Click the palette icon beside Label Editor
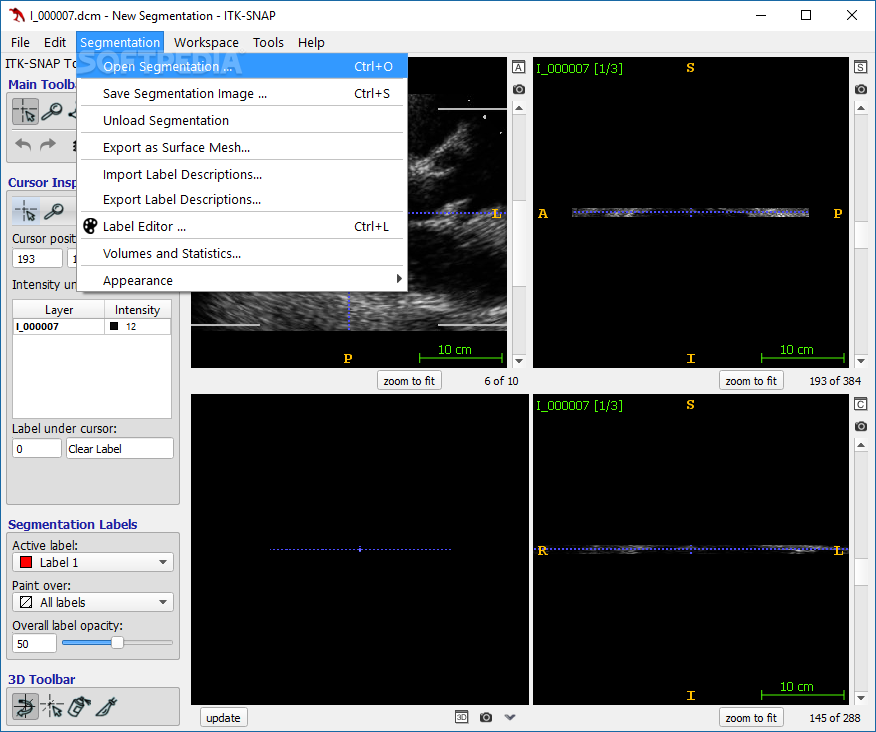The height and width of the screenshot is (732, 876). pos(90,226)
